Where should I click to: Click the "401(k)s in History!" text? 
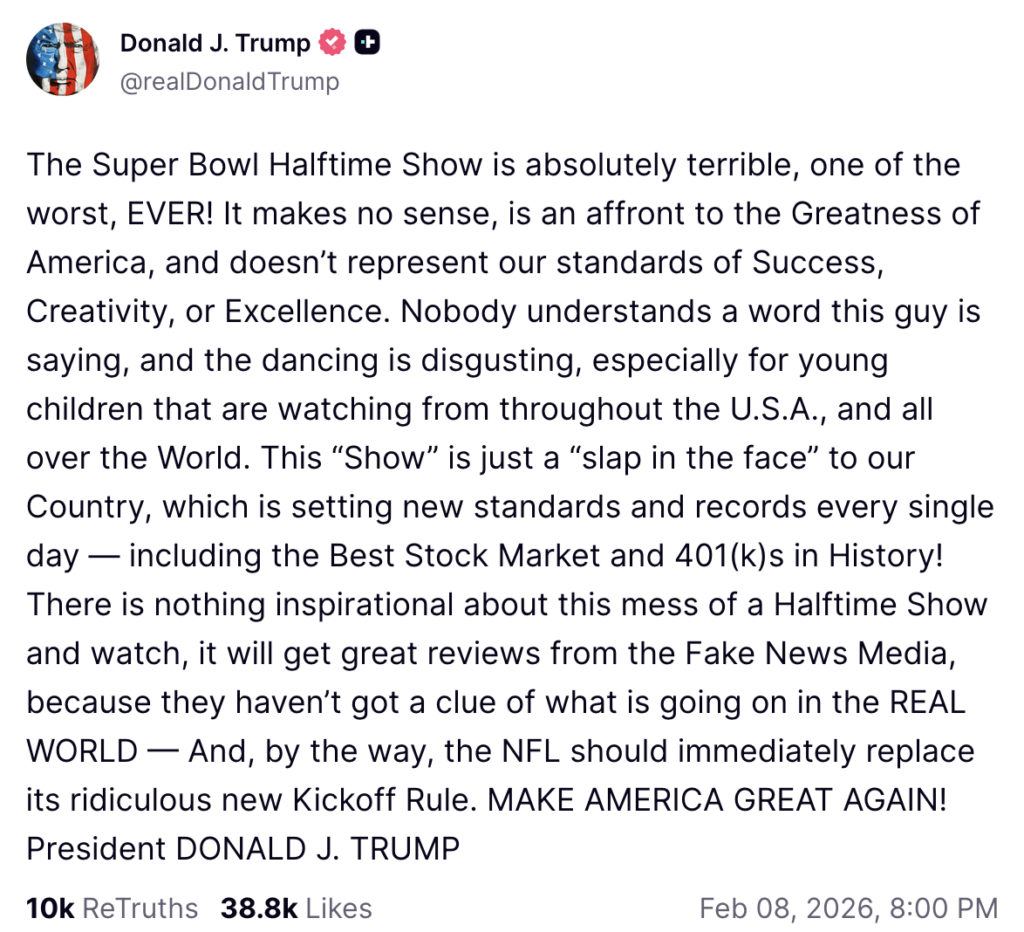coord(806,555)
